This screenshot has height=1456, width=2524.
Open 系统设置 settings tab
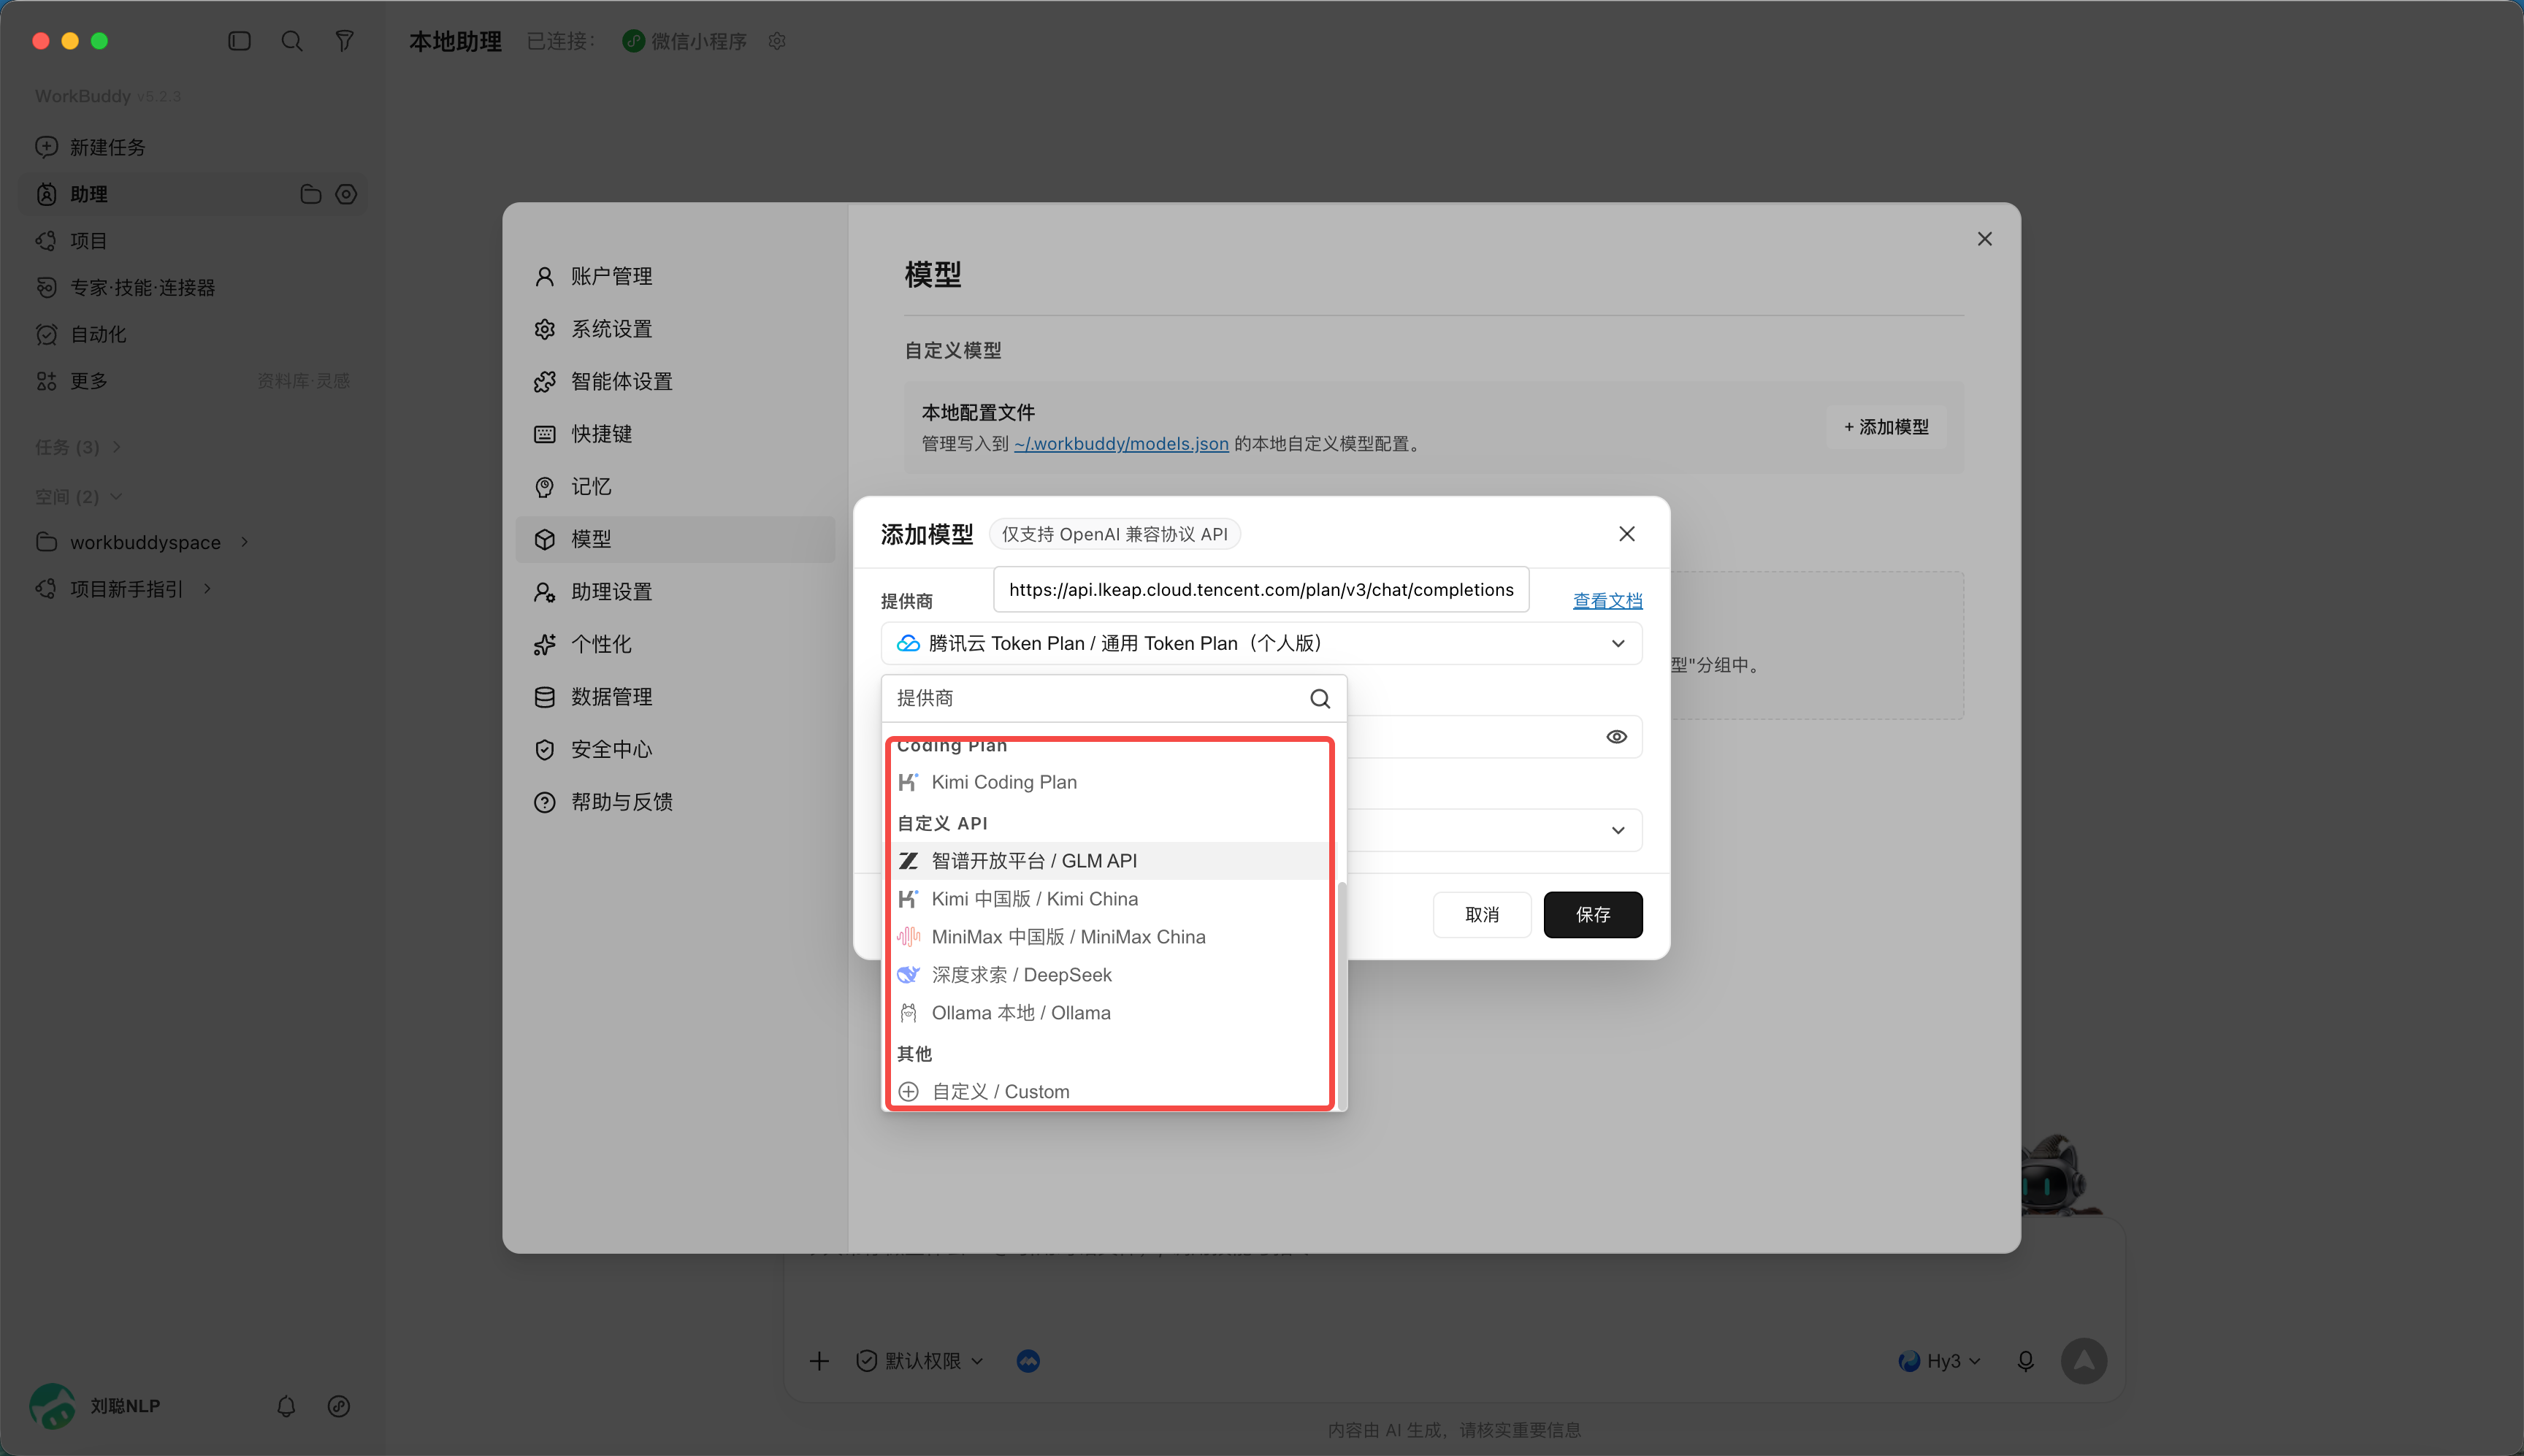pos(676,329)
